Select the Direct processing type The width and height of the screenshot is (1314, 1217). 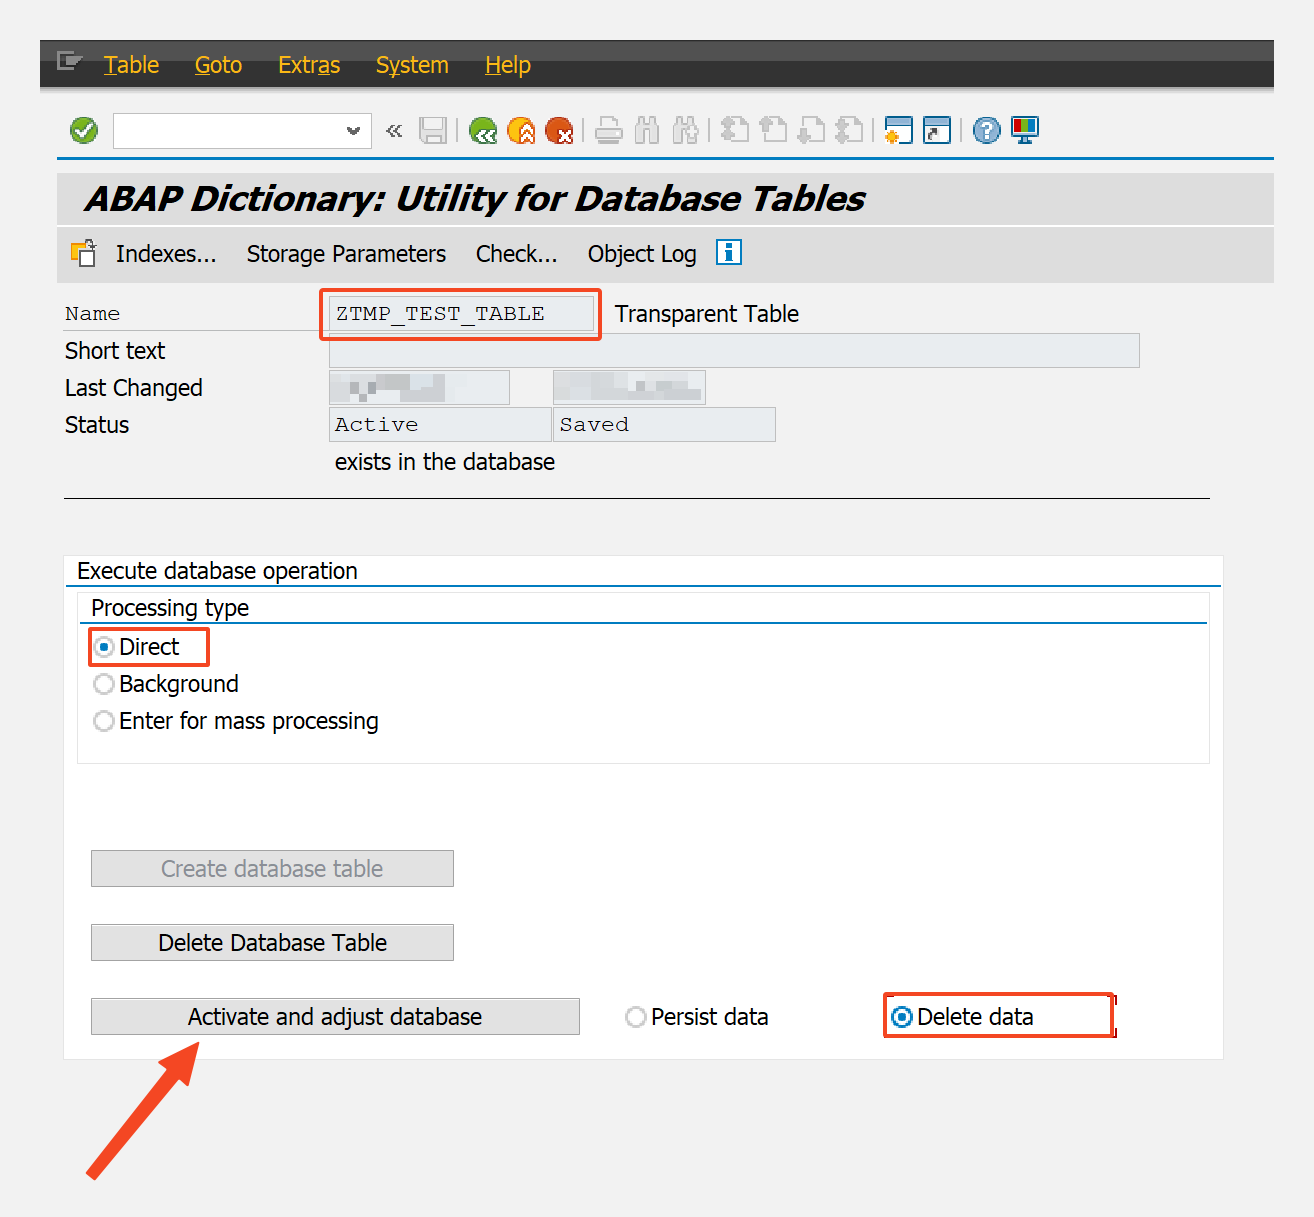(104, 646)
